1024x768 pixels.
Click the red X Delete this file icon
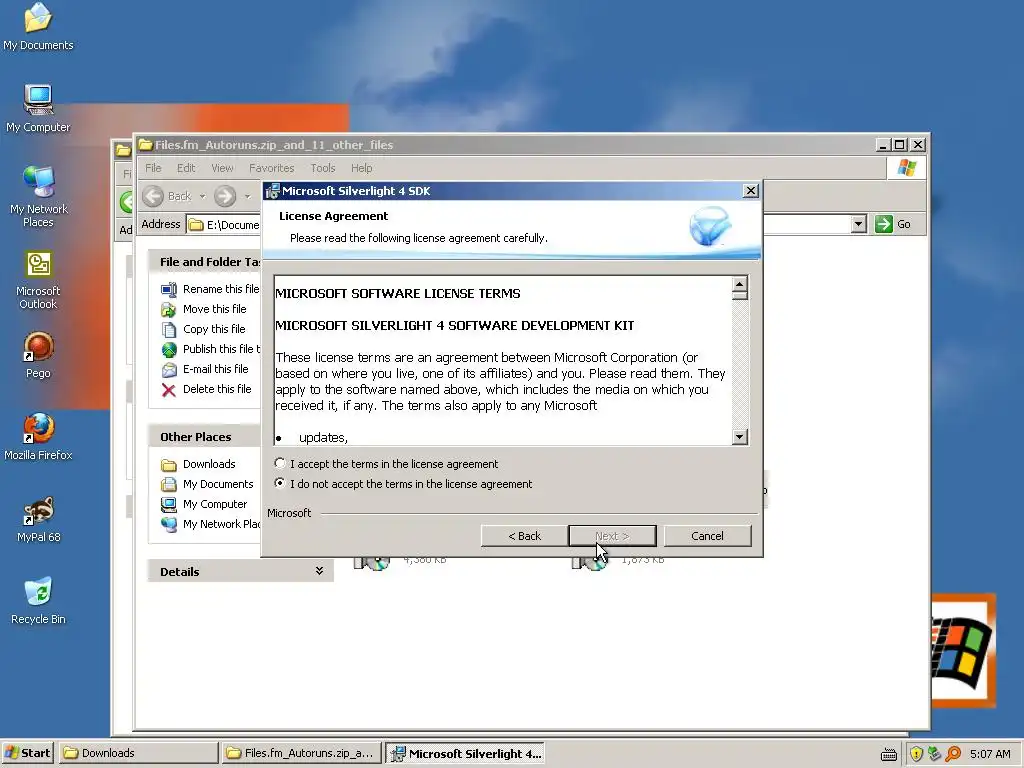click(x=168, y=390)
